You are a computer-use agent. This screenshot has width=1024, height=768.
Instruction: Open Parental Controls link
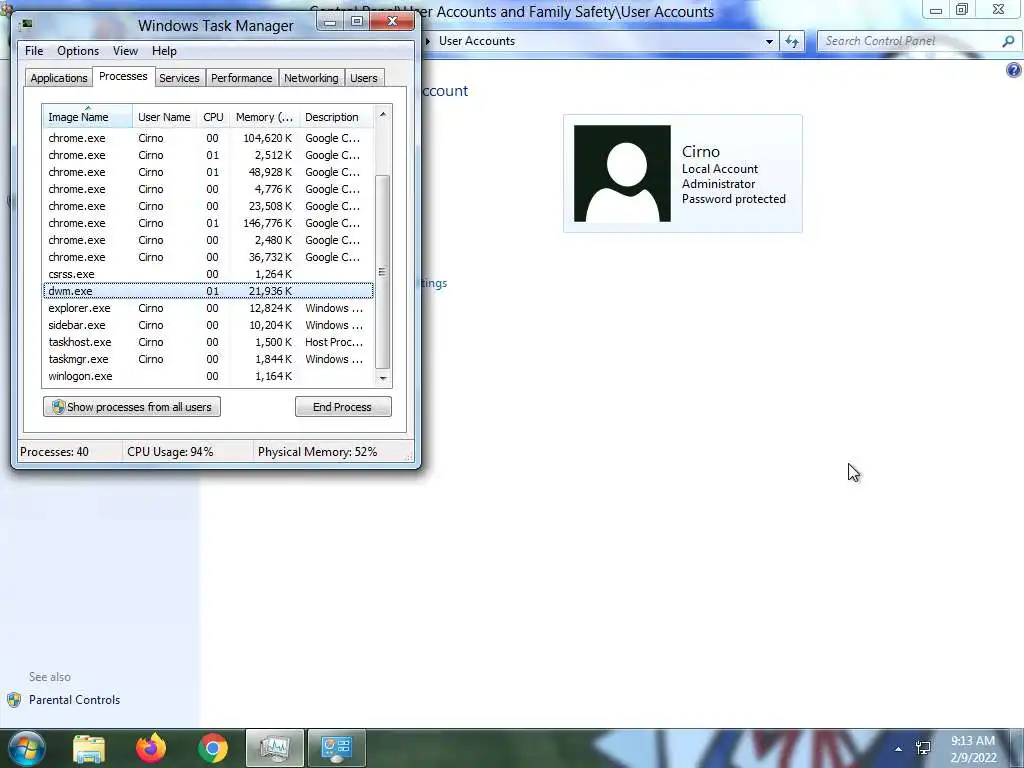point(74,699)
